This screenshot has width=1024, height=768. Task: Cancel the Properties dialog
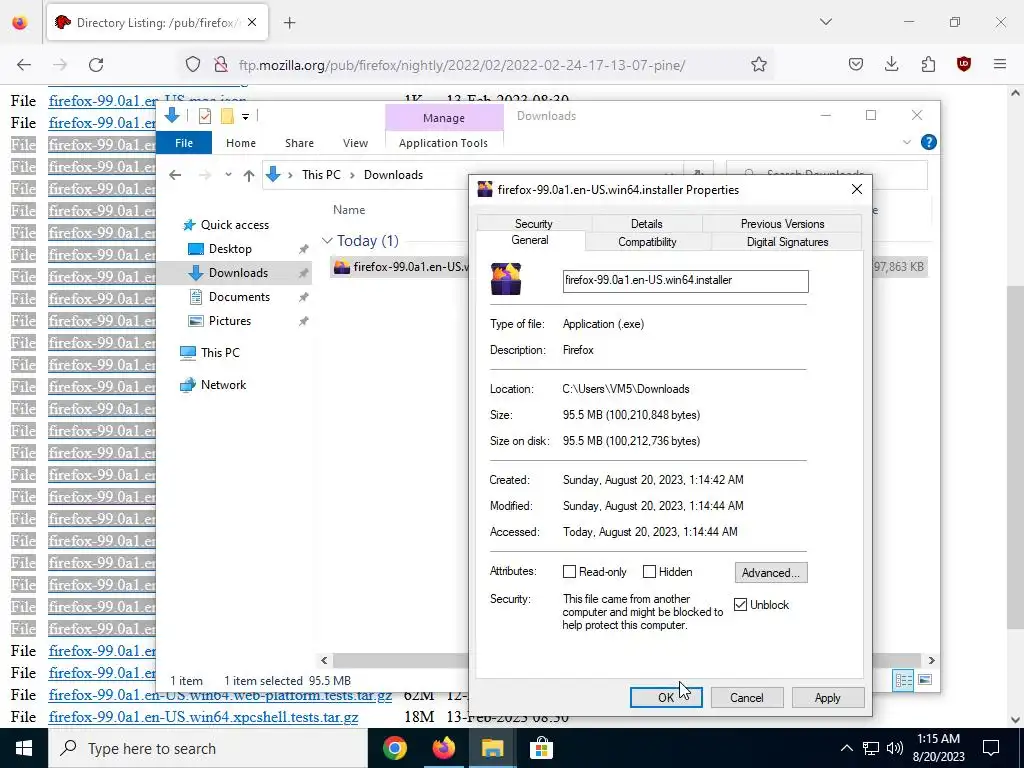(746, 697)
